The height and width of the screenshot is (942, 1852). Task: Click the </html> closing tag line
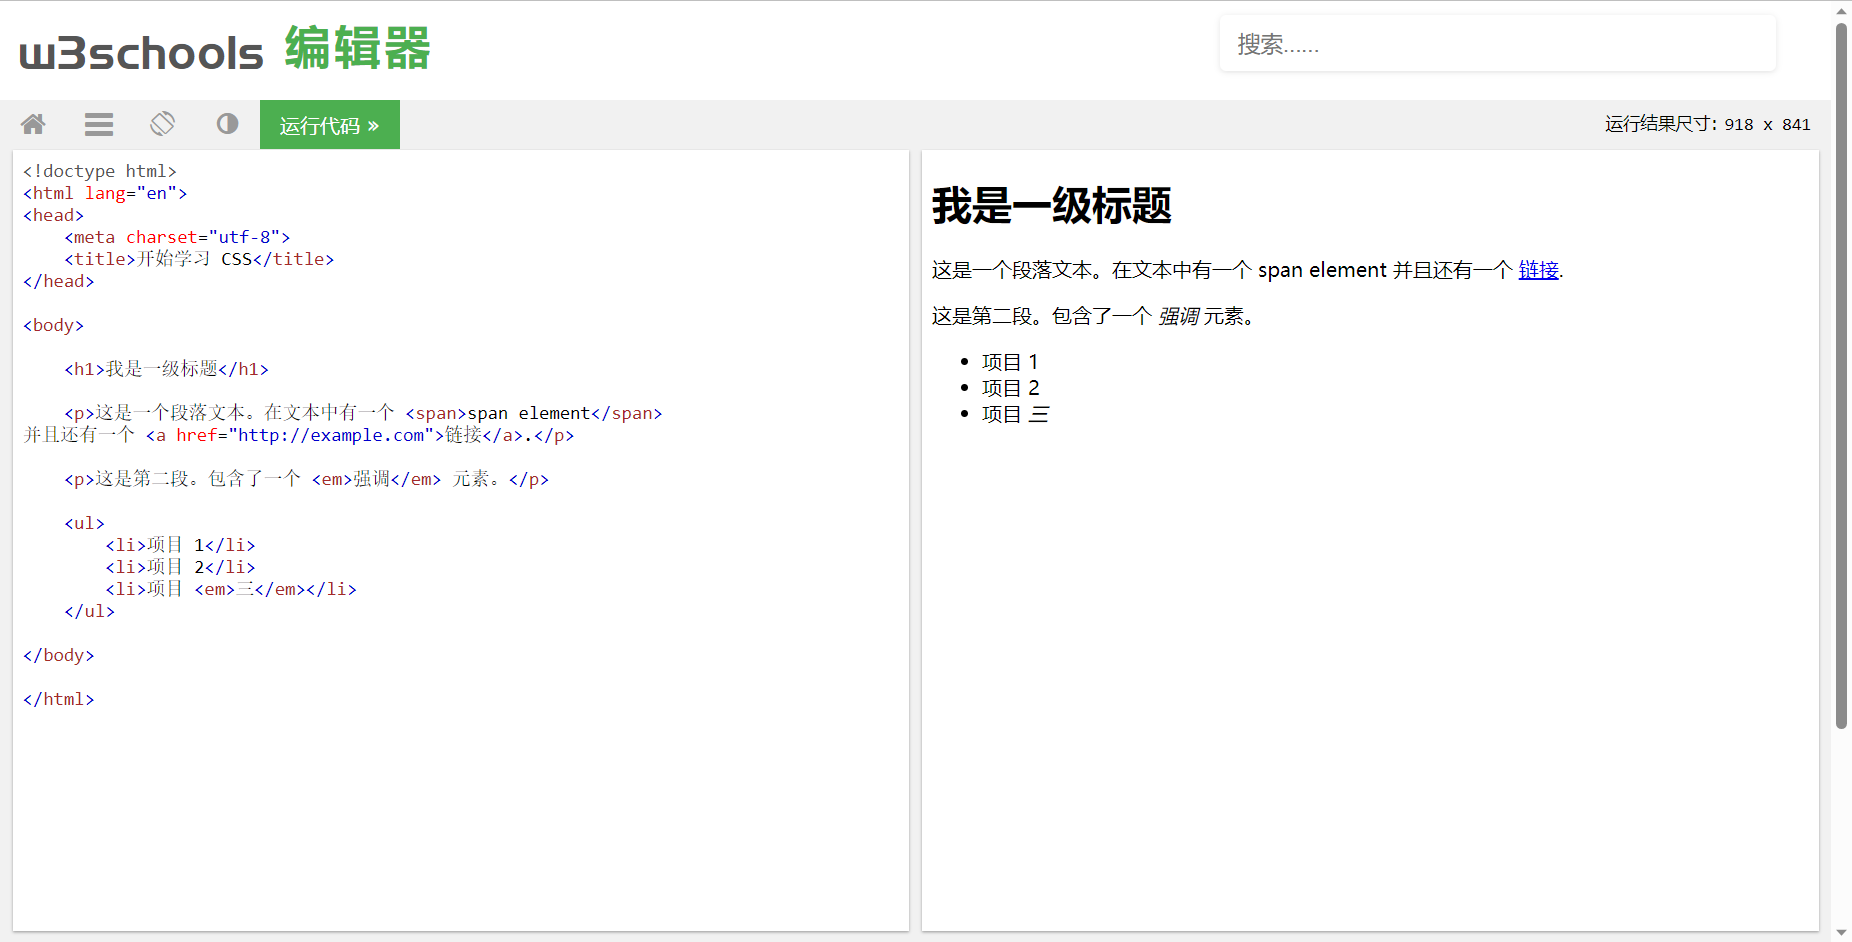point(59,699)
